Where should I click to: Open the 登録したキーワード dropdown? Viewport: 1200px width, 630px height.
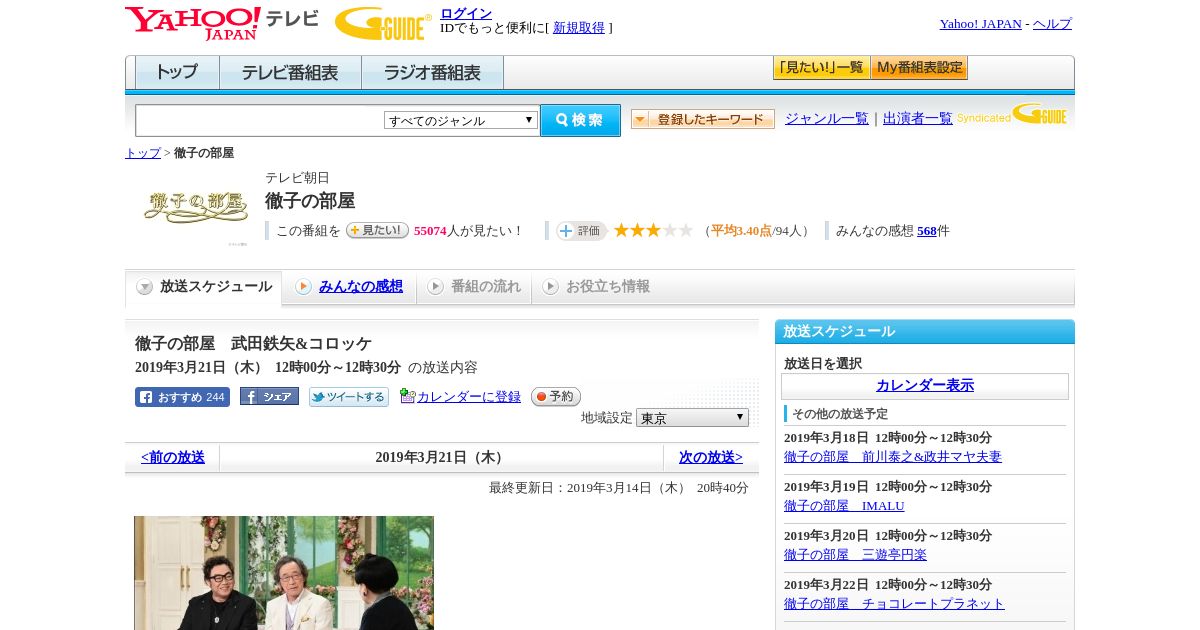coord(702,119)
